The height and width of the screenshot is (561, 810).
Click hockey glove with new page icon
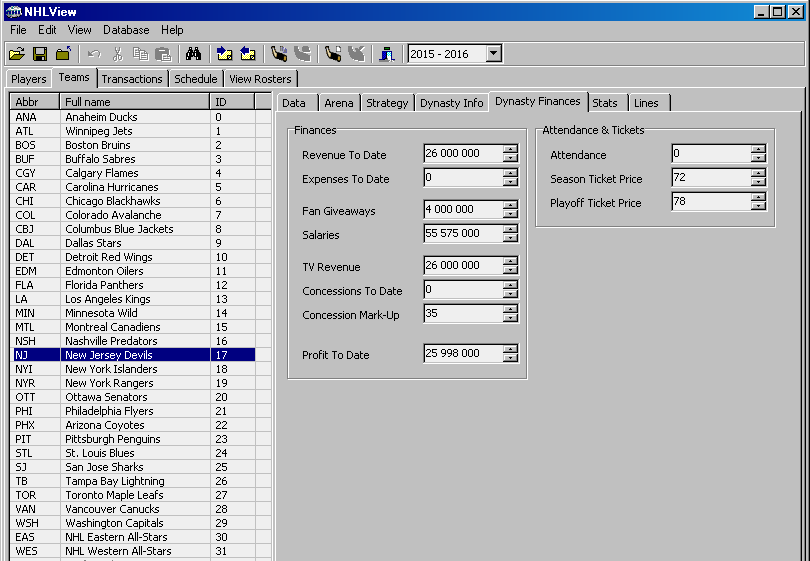click(x=333, y=54)
